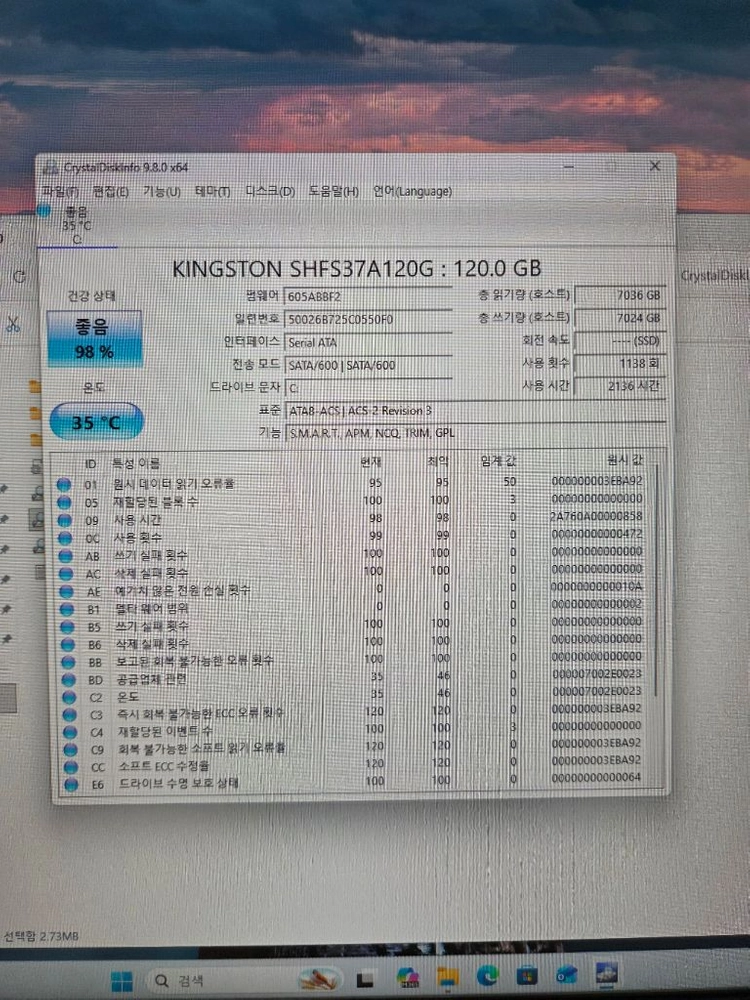Click the status circle for attribute BB

pos(68,662)
